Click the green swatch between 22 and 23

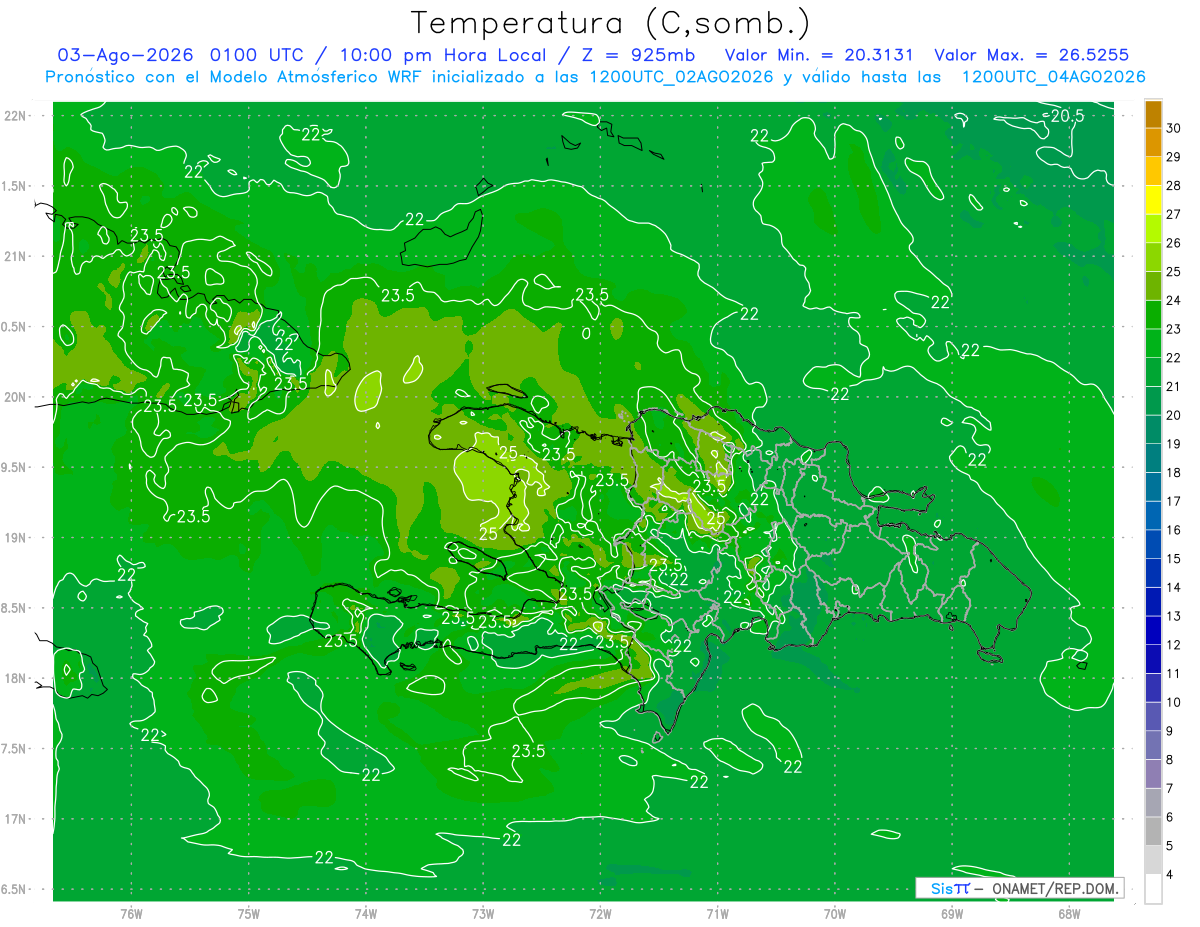[1153, 343]
